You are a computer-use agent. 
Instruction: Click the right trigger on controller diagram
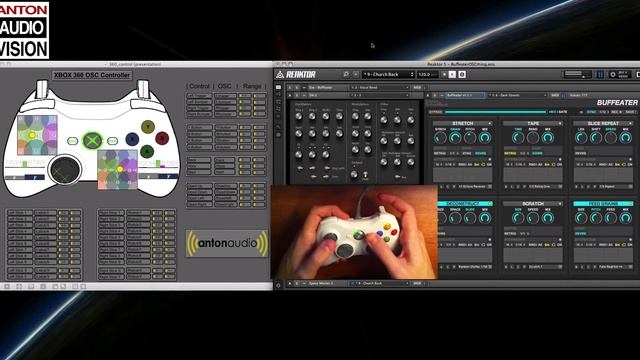[143, 89]
